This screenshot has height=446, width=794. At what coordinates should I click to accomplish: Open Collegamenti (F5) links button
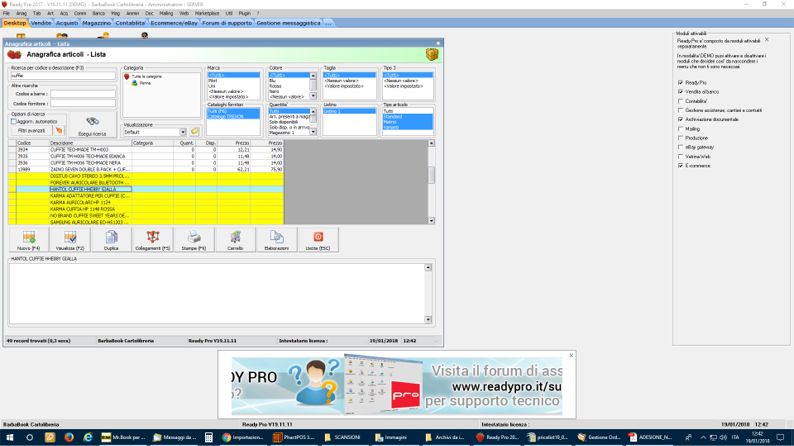pos(152,240)
